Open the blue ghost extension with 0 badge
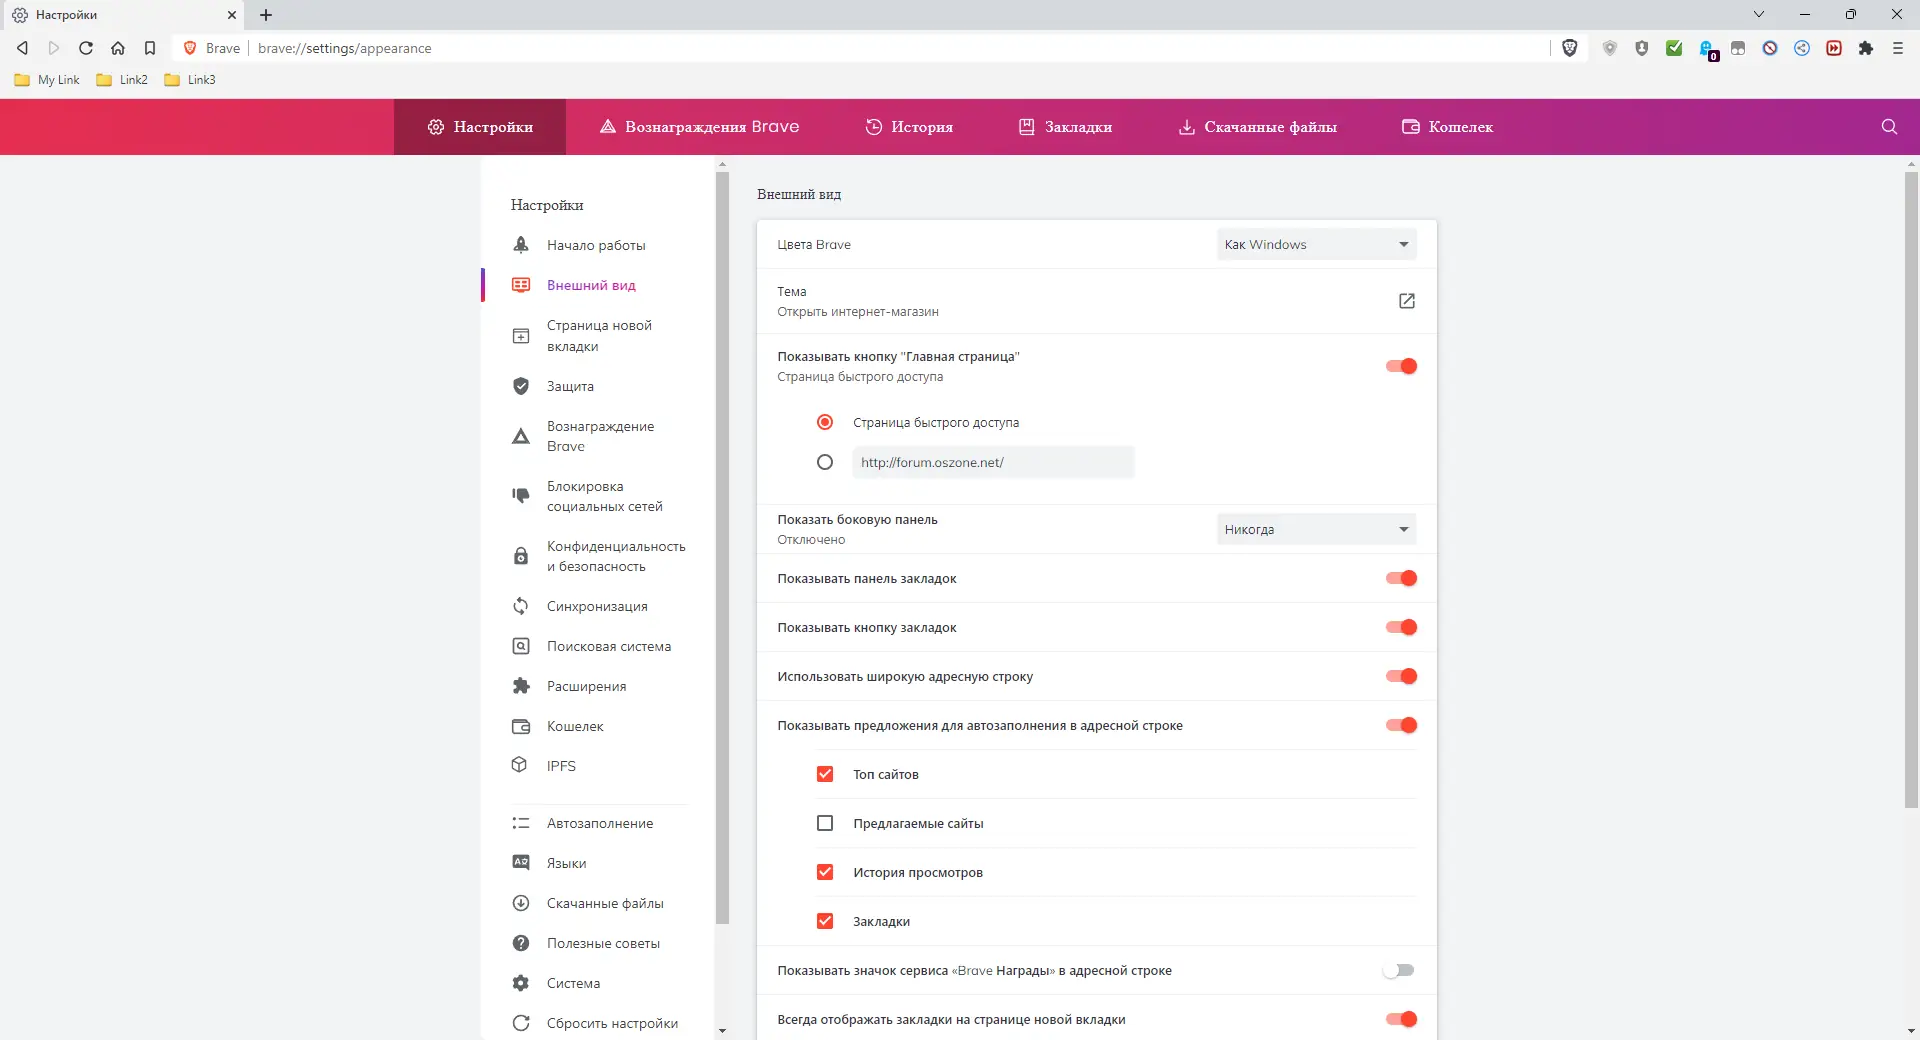This screenshot has height=1040, width=1920. [x=1707, y=49]
